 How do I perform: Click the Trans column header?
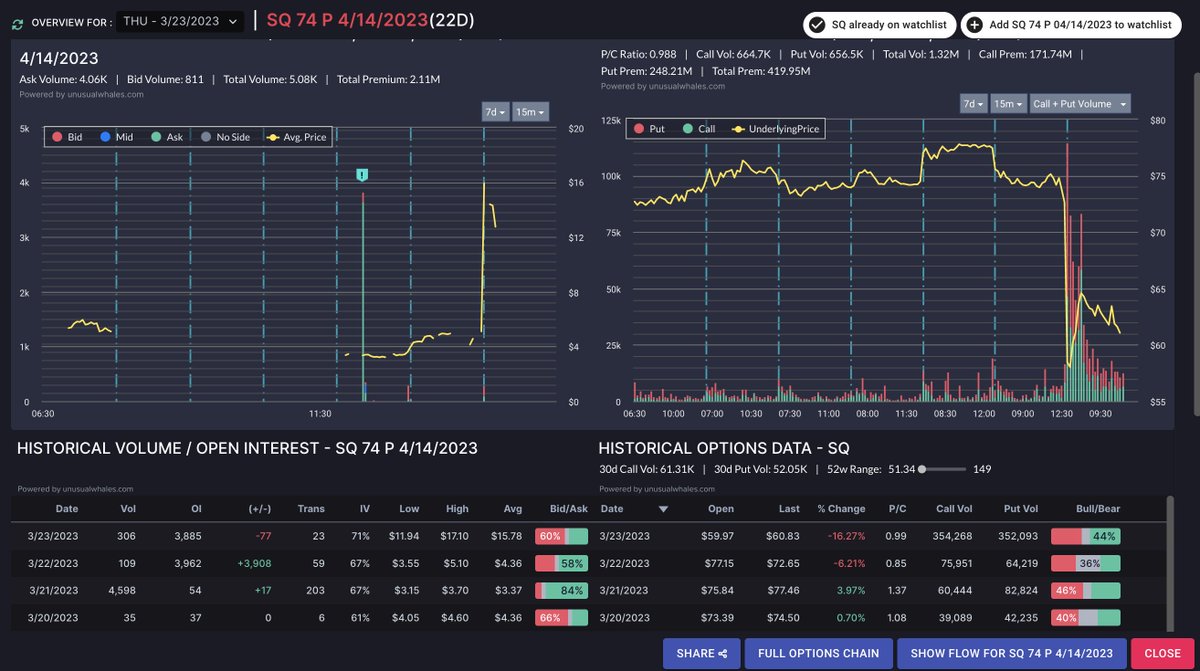311,509
